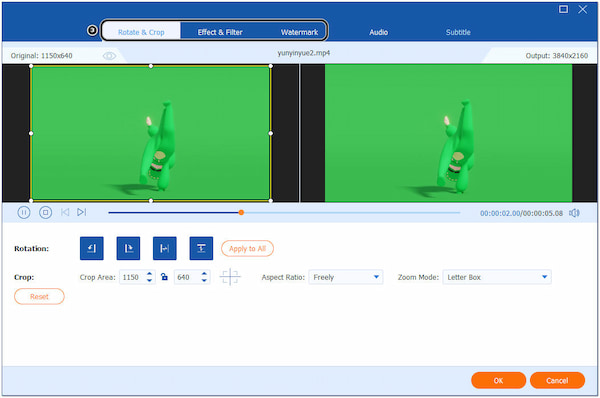Open the Audio tab

click(x=378, y=32)
